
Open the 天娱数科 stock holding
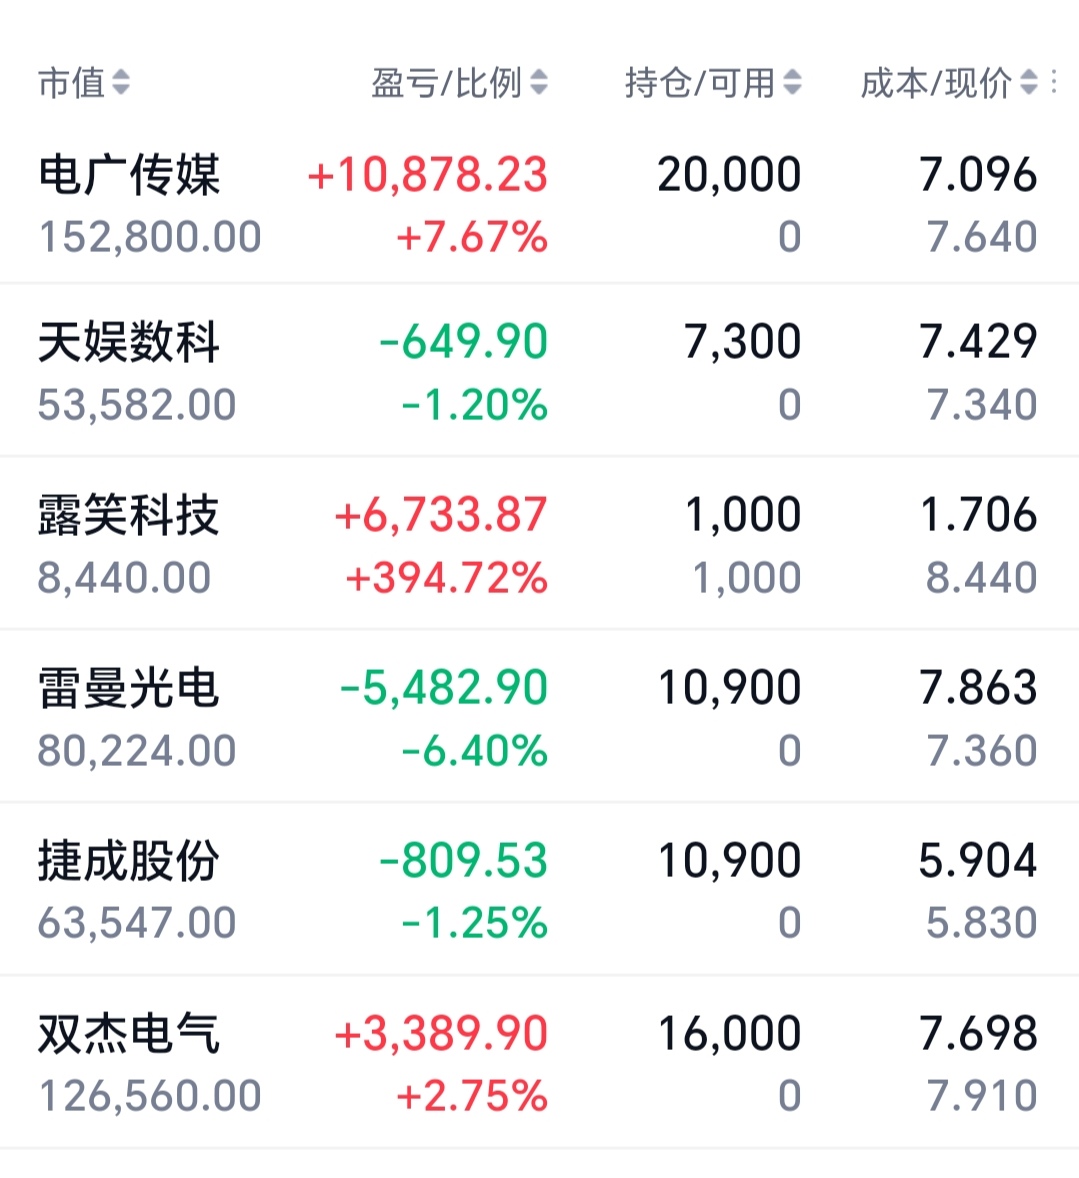point(540,371)
